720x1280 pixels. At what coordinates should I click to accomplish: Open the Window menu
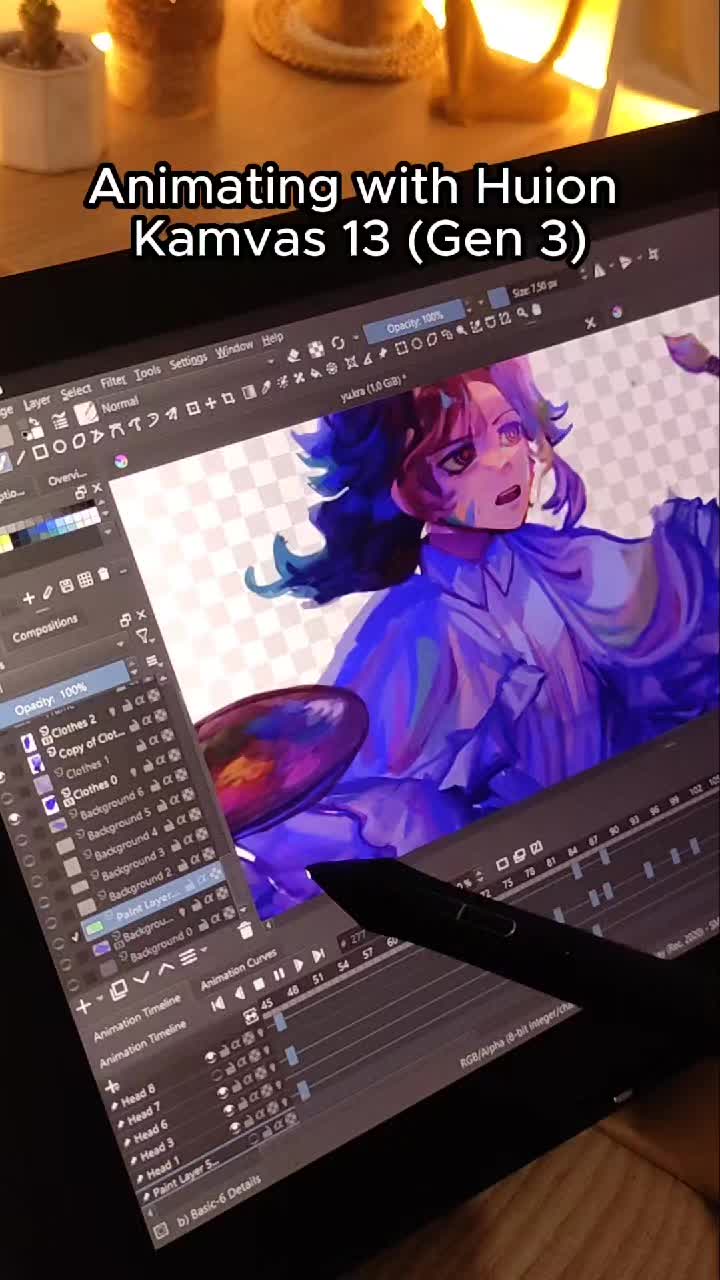pos(234,349)
